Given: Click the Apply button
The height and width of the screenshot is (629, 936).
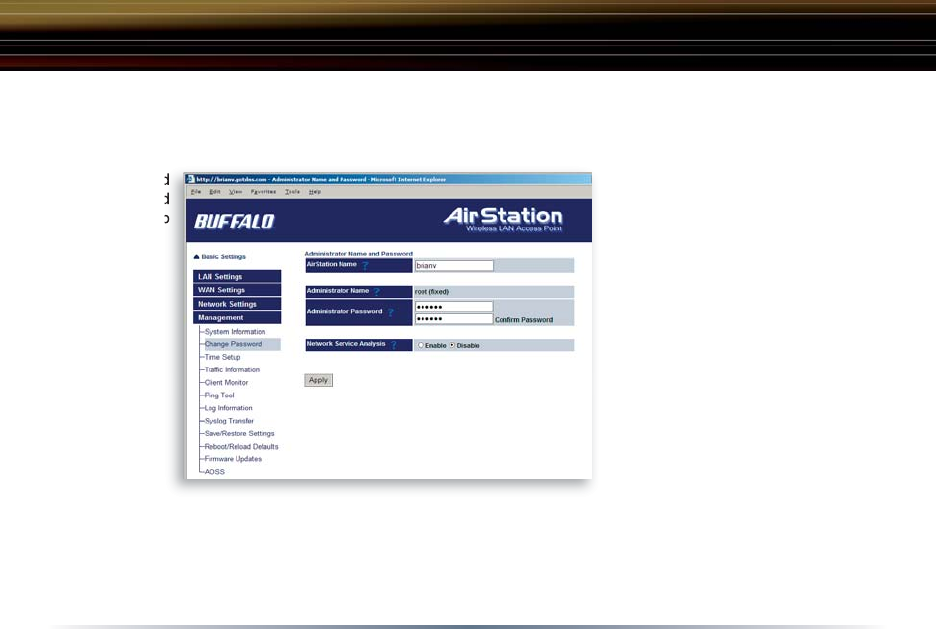Looking at the screenshot, I should pyautogui.click(x=319, y=380).
